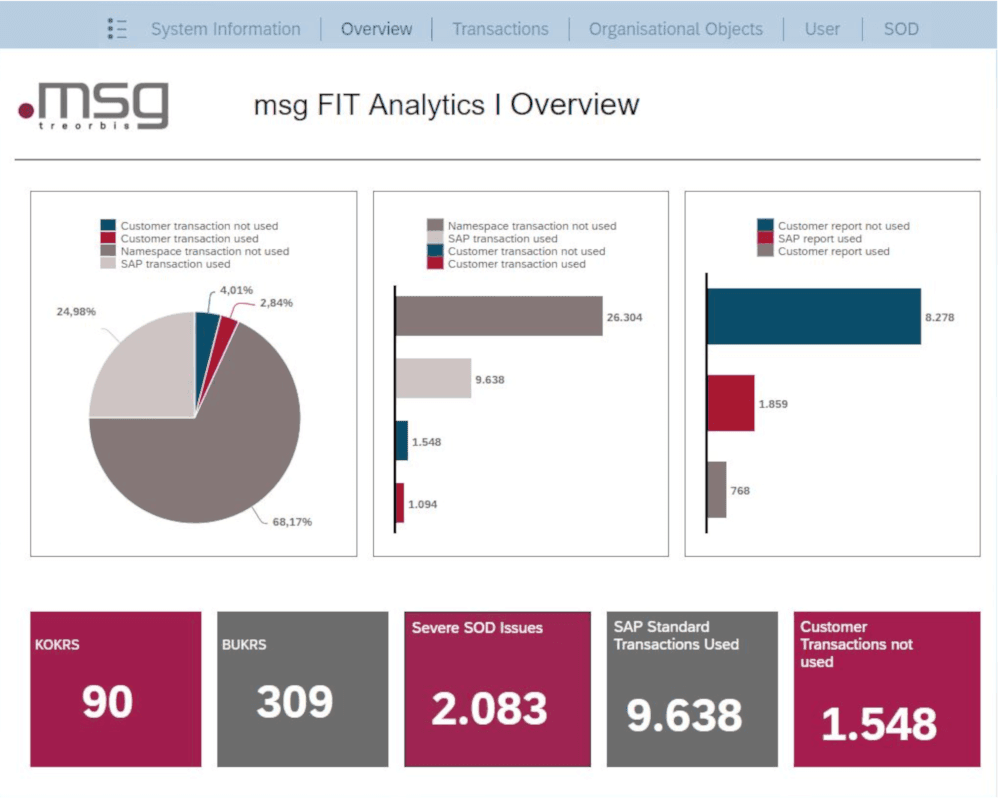Select the blue 8.278 report bar
This screenshot has width=1006, height=811.
tap(814, 316)
